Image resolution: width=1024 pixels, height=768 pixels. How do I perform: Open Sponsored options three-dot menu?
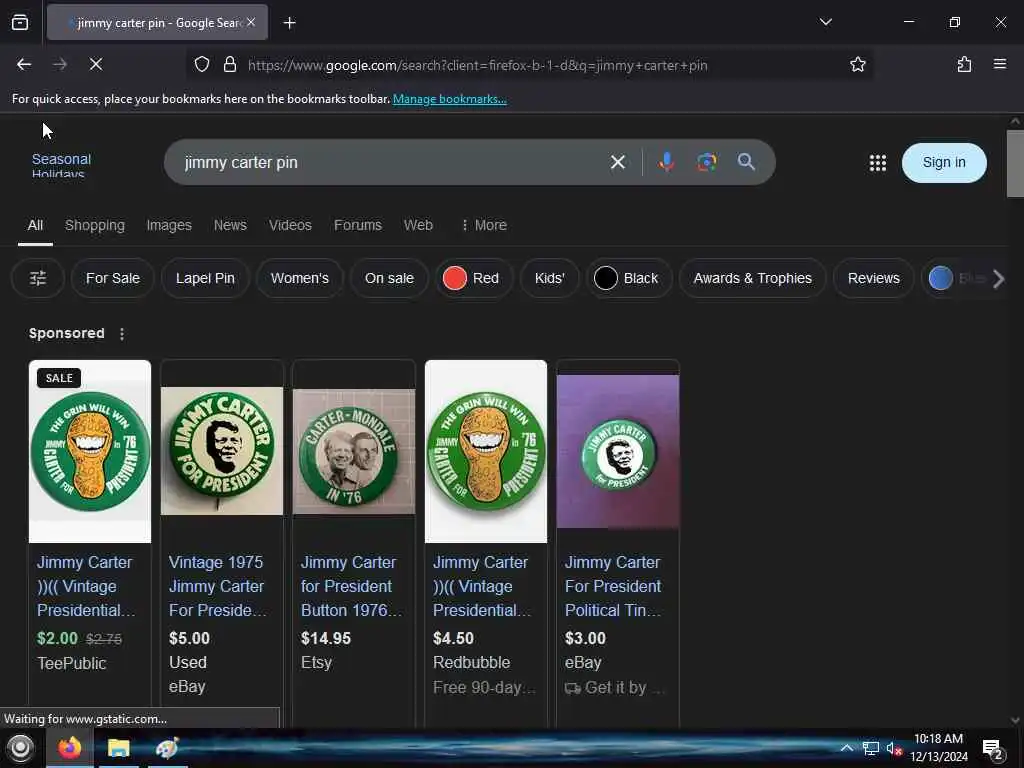click(x=121, y=334)
